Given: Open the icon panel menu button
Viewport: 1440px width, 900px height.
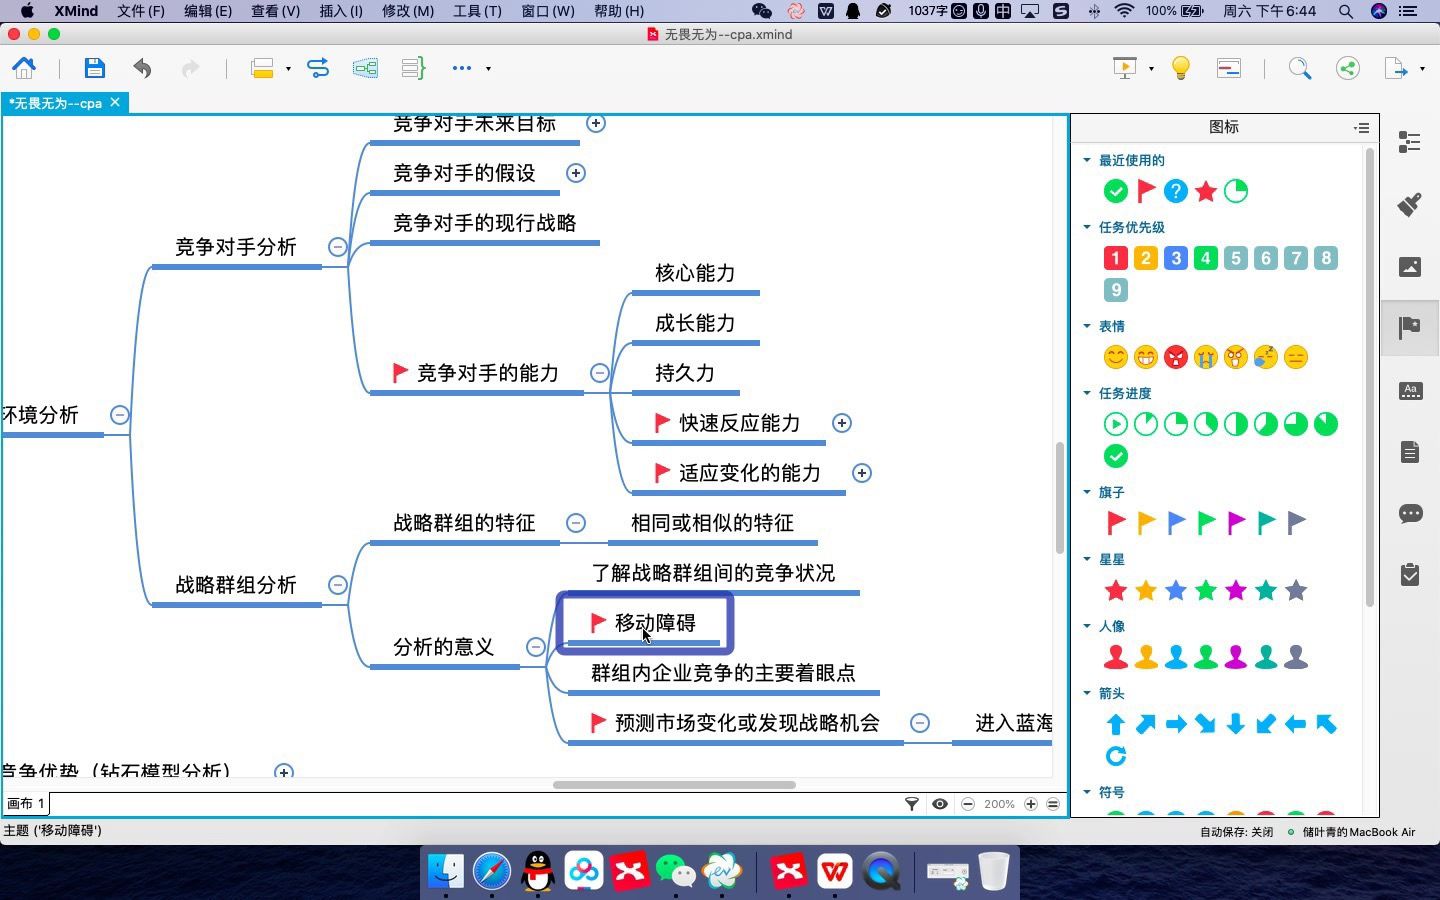Looking at the screenshot, I should pos(1361,128).
